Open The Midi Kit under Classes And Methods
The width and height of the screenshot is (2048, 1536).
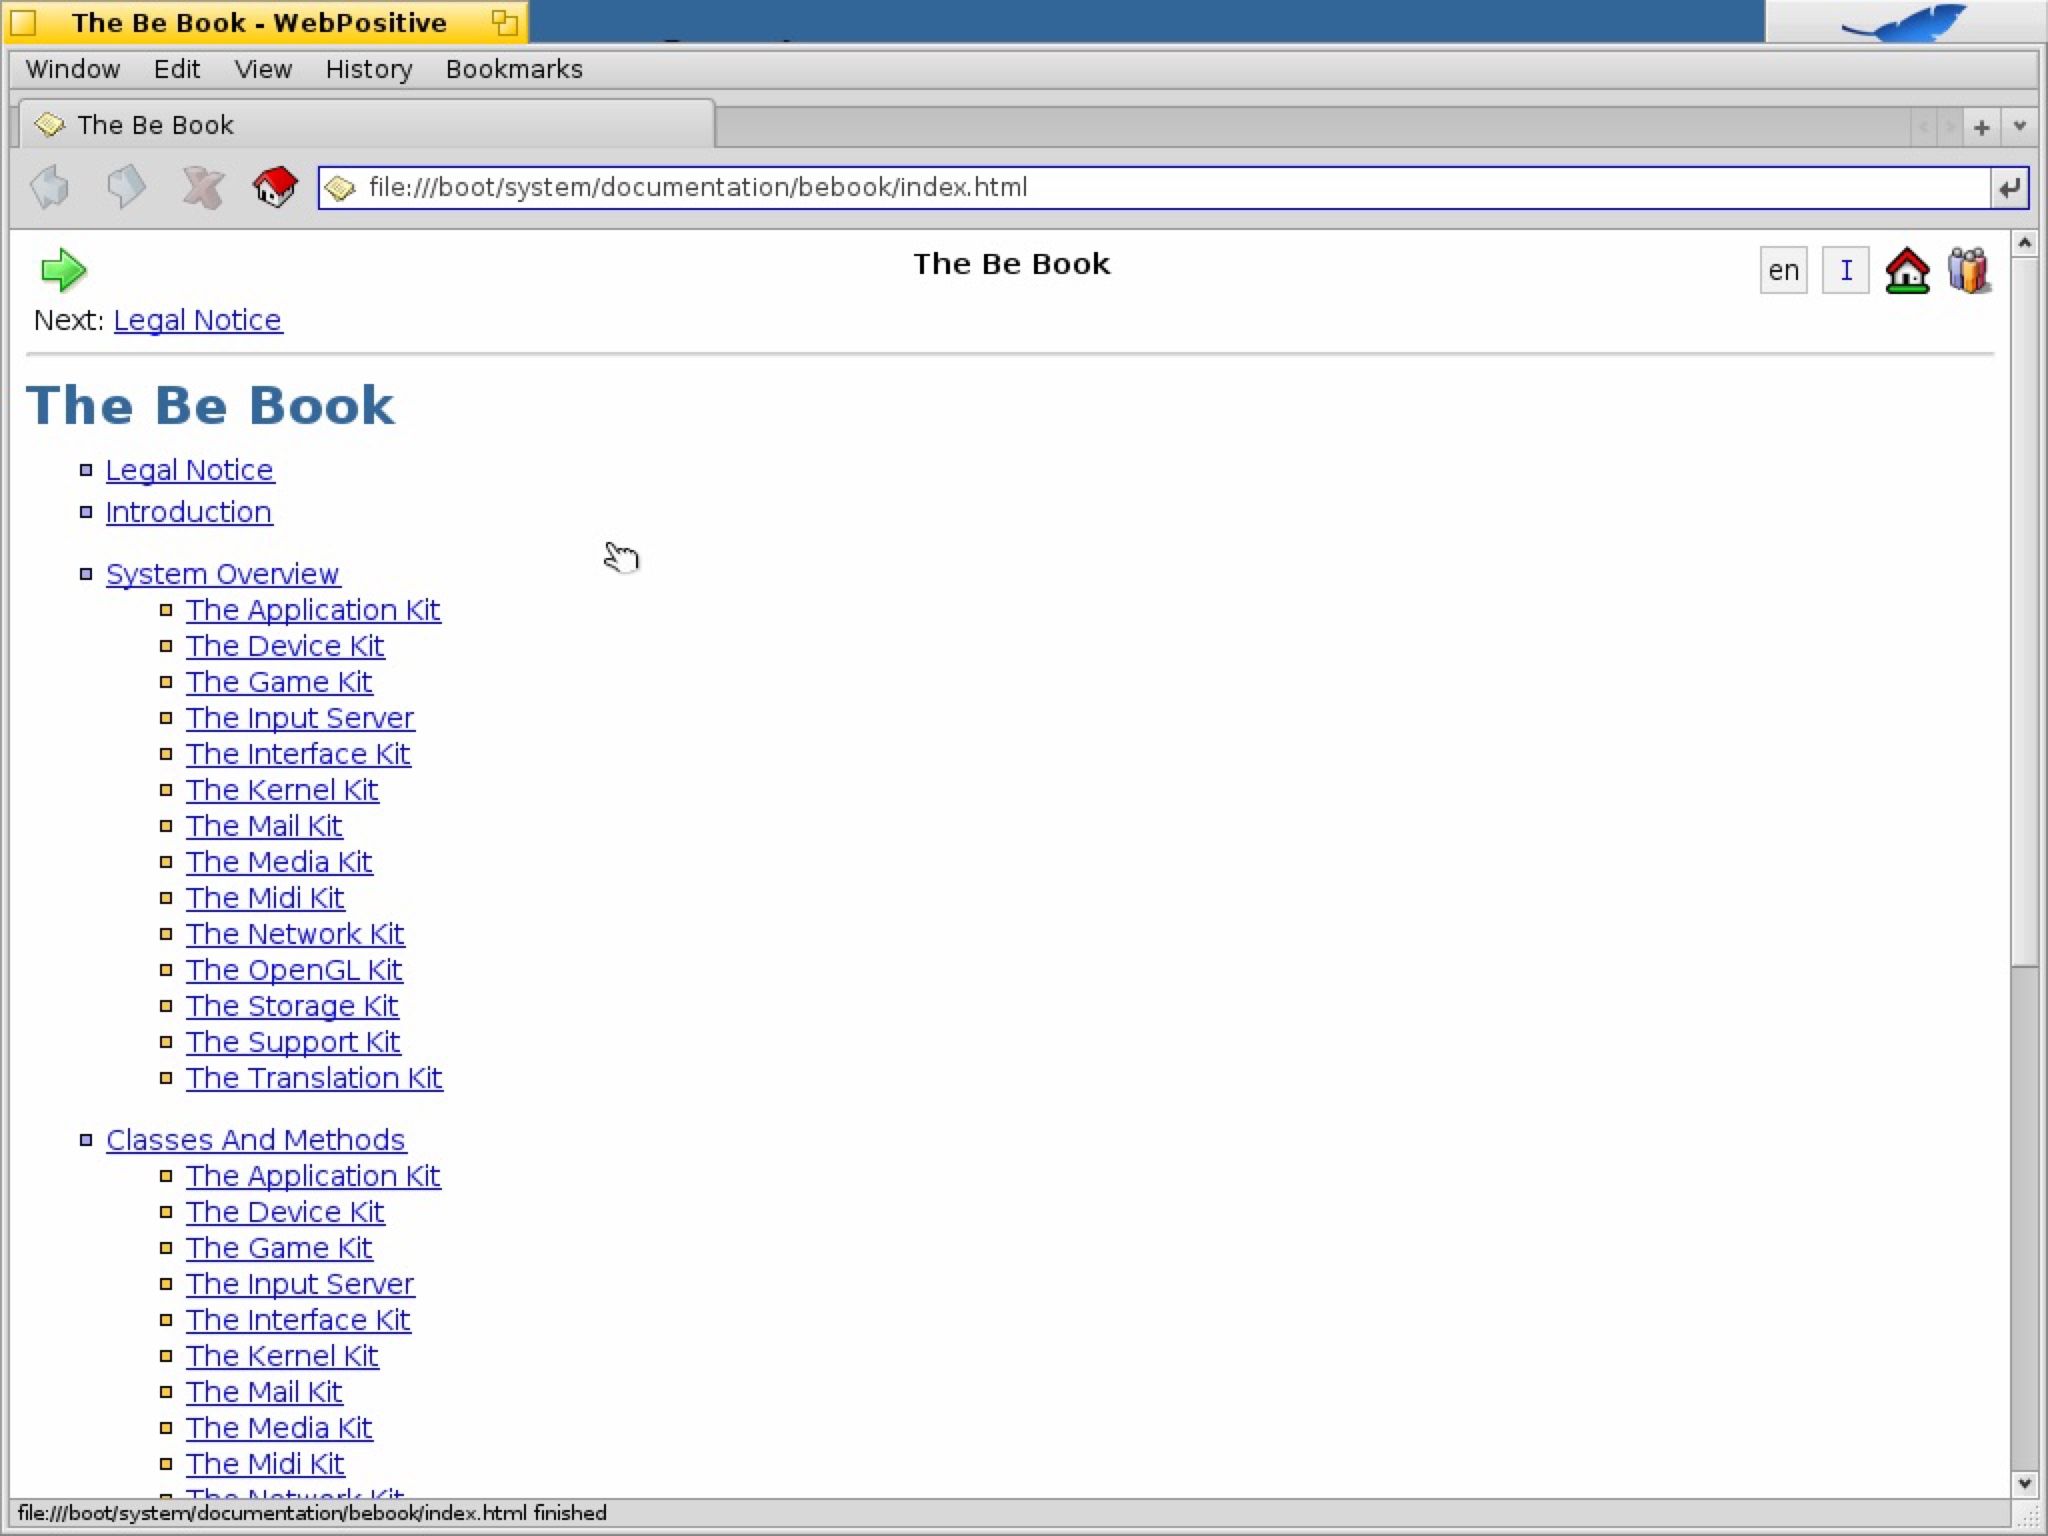[265, 1464]
